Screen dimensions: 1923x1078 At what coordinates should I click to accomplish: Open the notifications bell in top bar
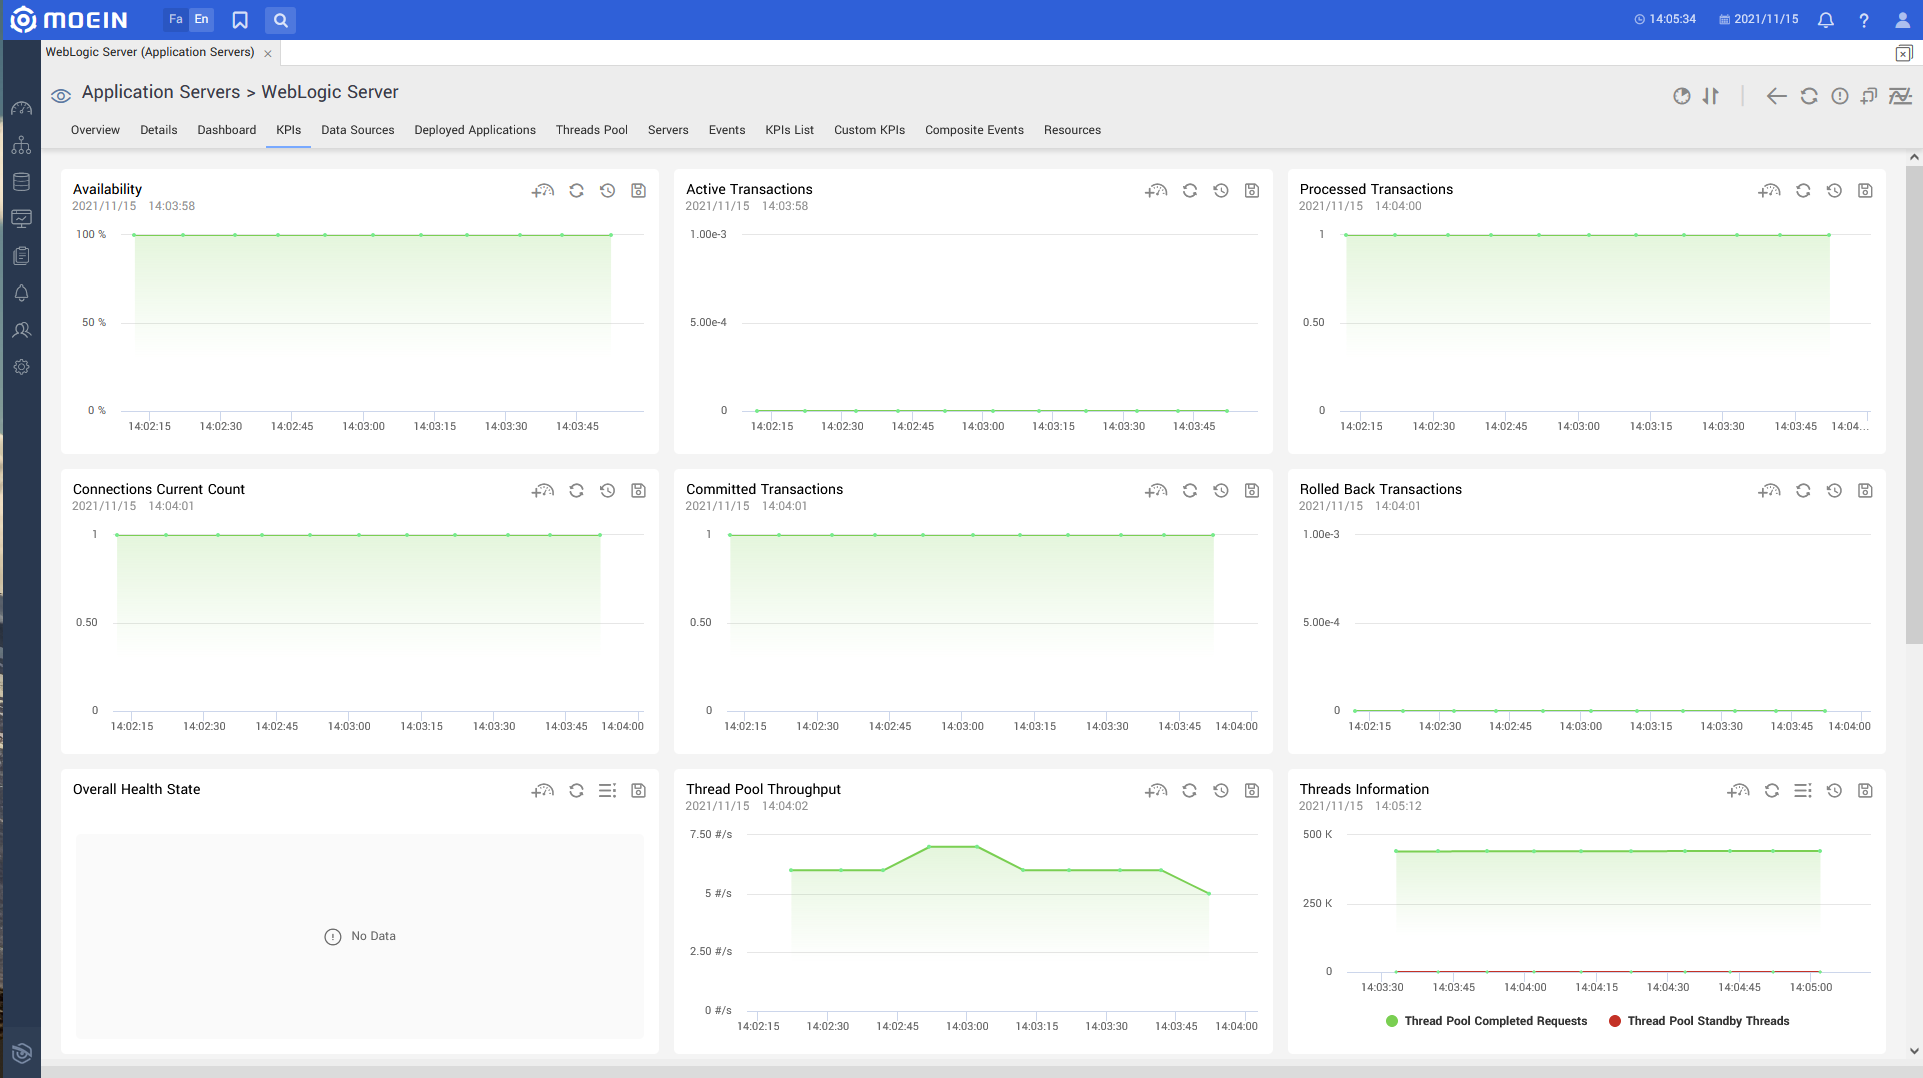(x=1825, y=20)
